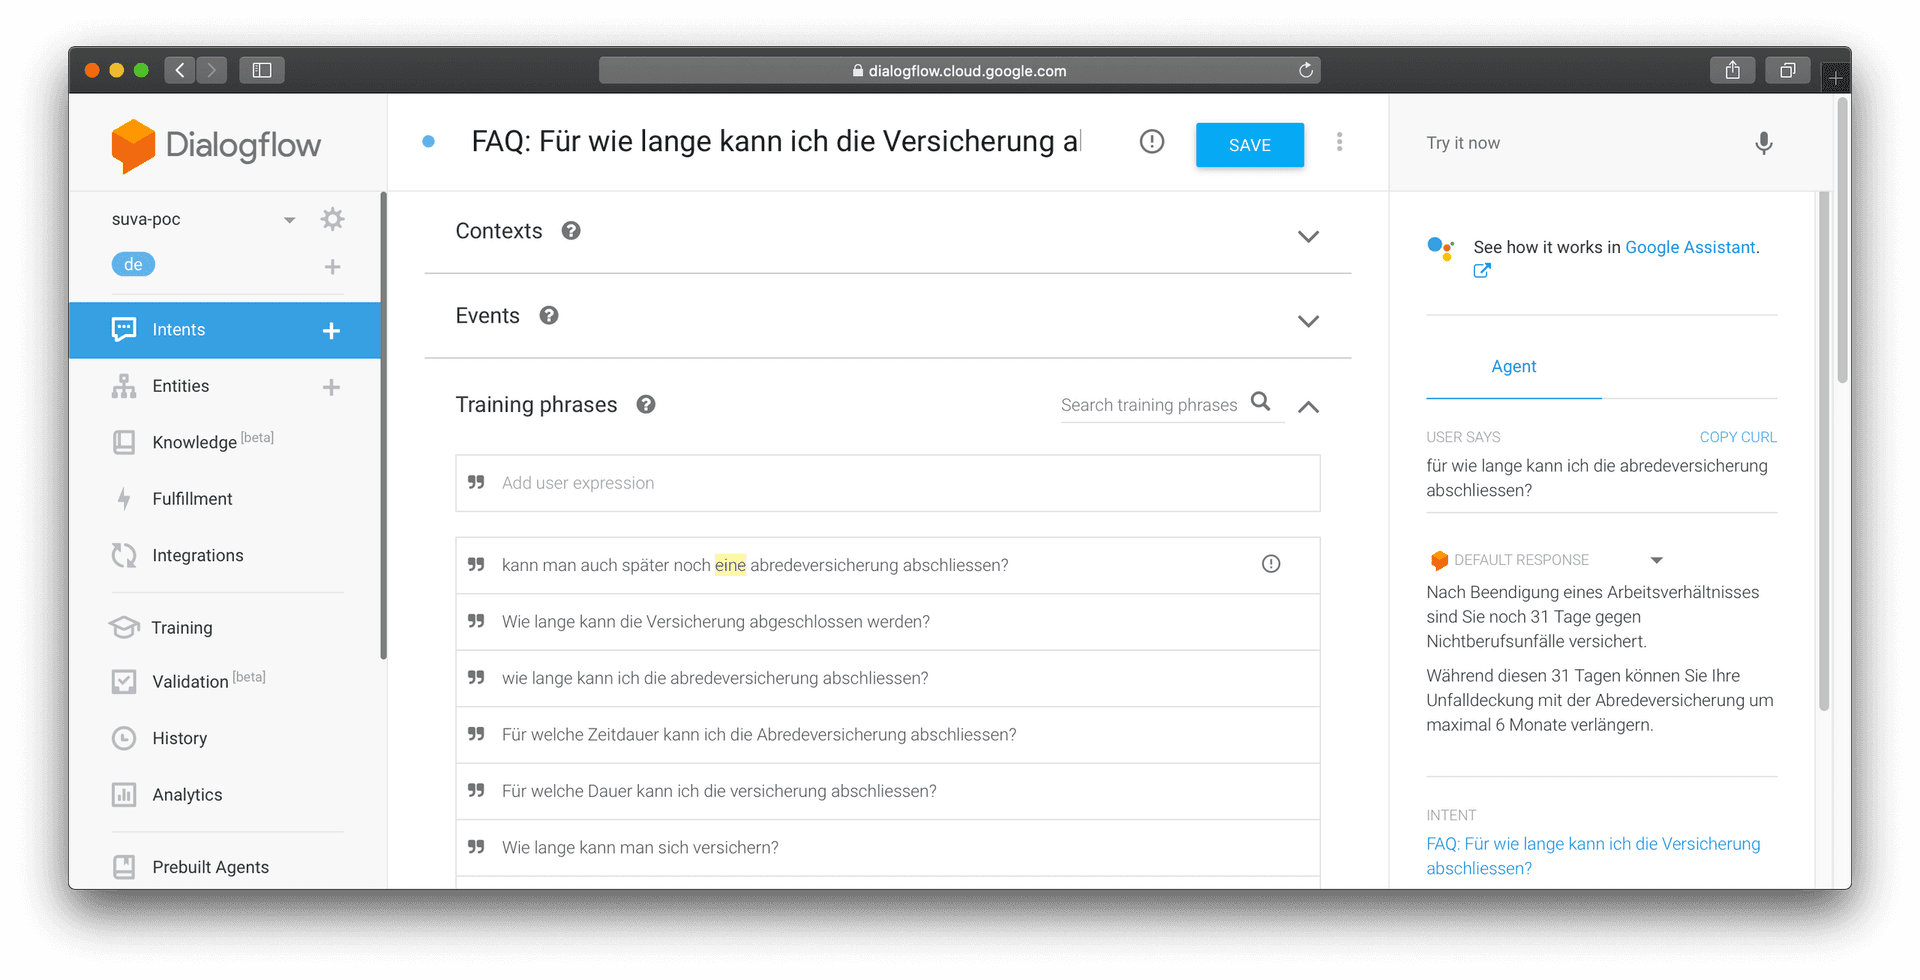Expand the Contexts section
The height and width of the screenshot is (980, 1920).
tap(1308, 236)
